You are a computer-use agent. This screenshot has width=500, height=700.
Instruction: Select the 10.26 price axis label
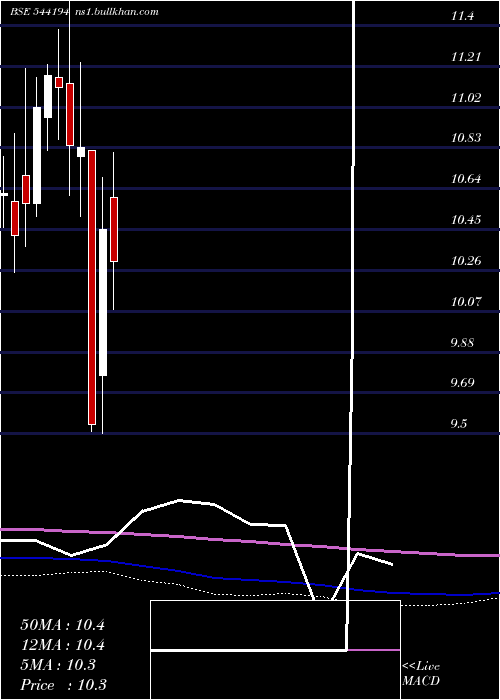click(x=466, y=261)
